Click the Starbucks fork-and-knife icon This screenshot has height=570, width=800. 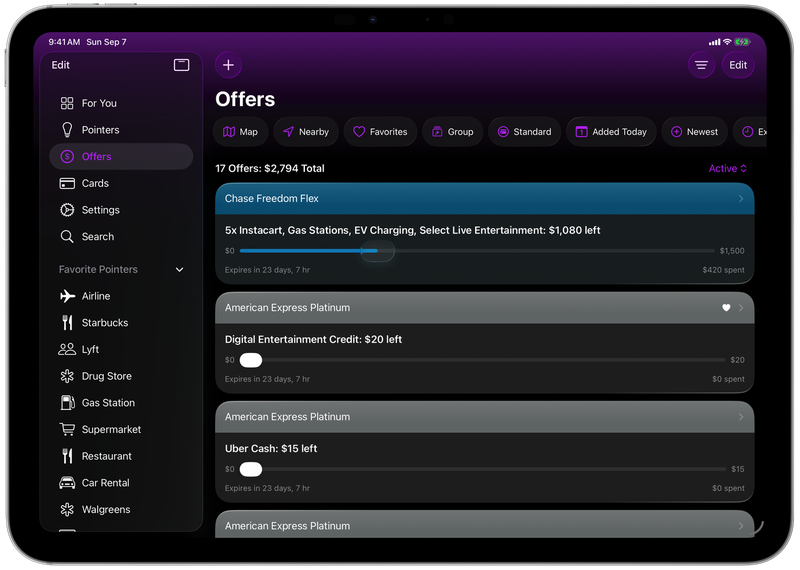click(x=67, y=323)
